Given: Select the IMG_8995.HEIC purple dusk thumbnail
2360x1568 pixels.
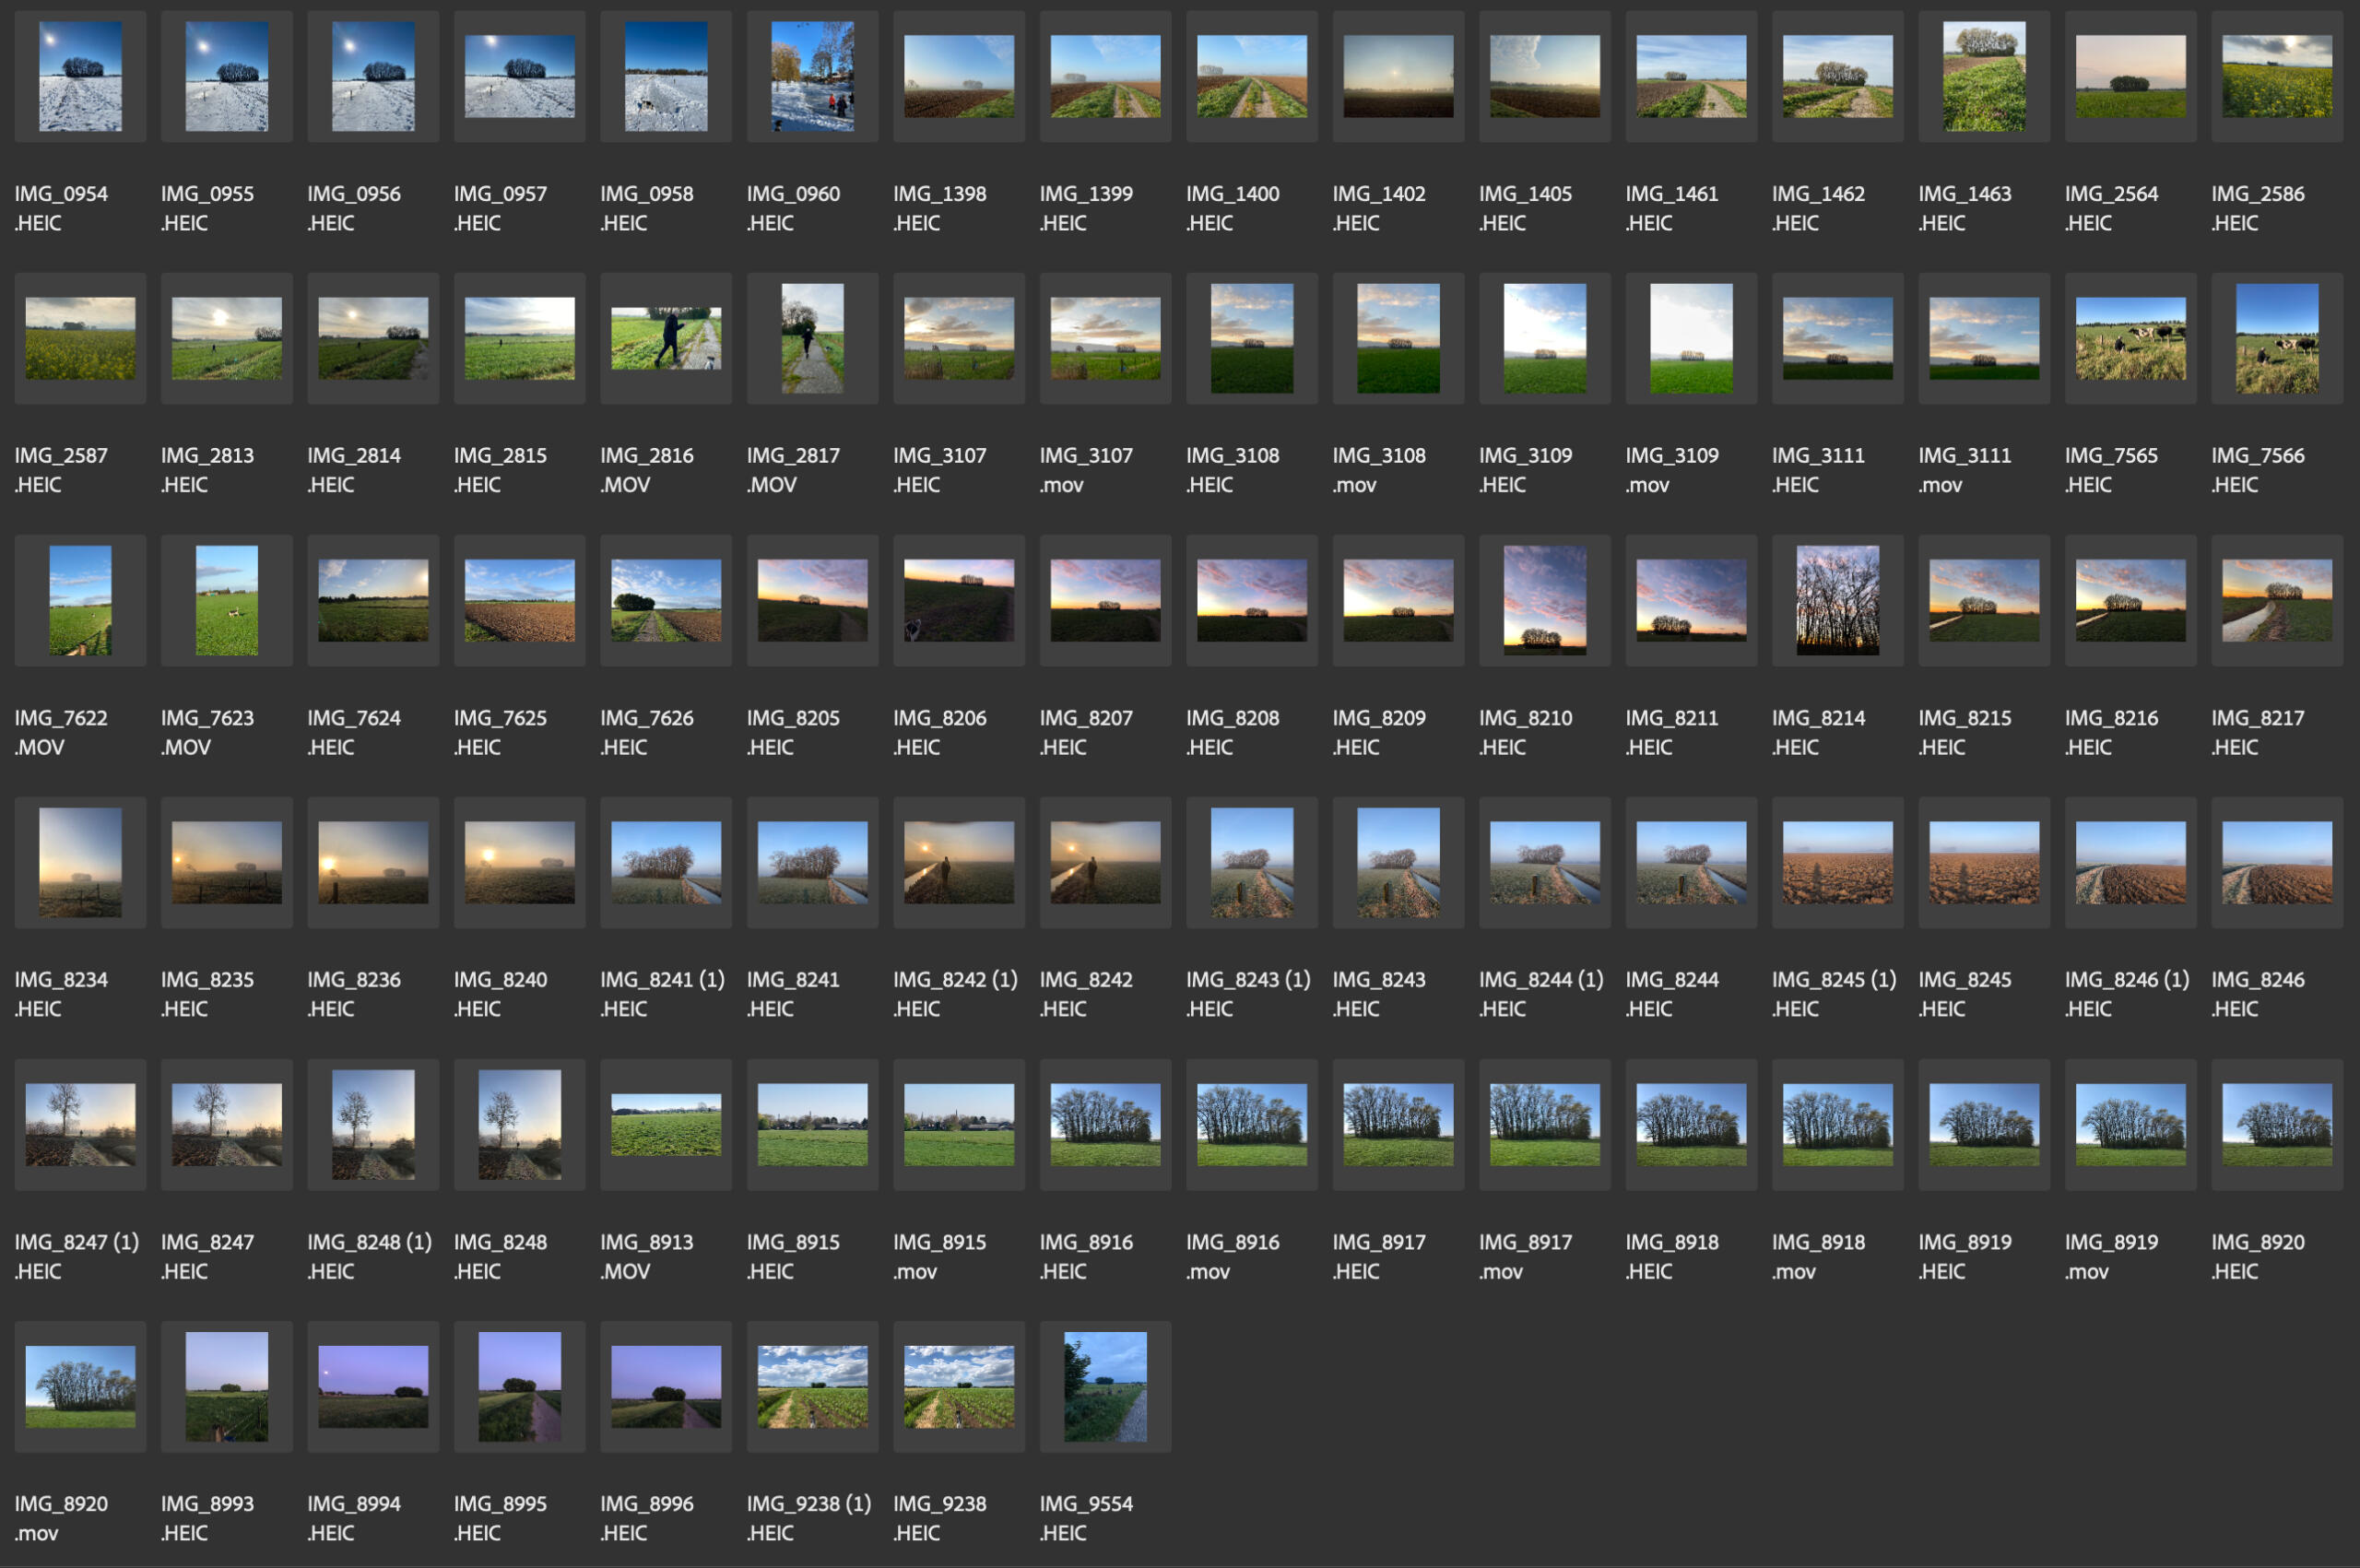Looking at the screenshot, I should tap(519, 1386).
